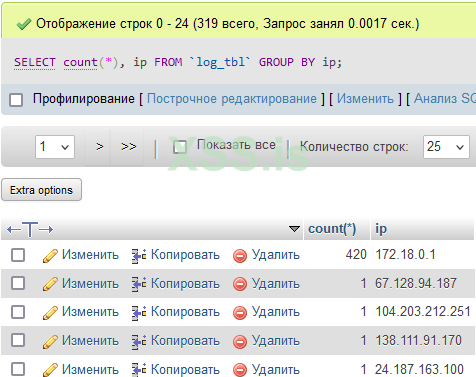
Task: Jump to last page with >> button
Action: click(129, 146)
